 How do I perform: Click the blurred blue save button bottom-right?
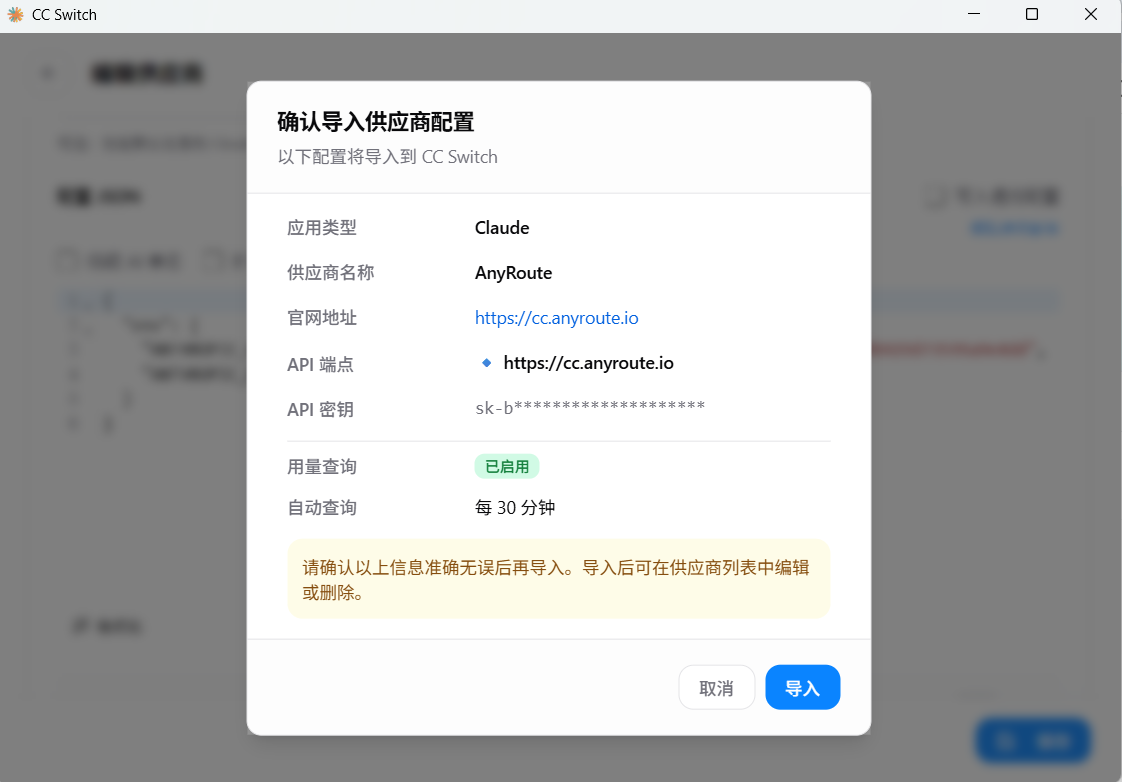point(1033,741)
